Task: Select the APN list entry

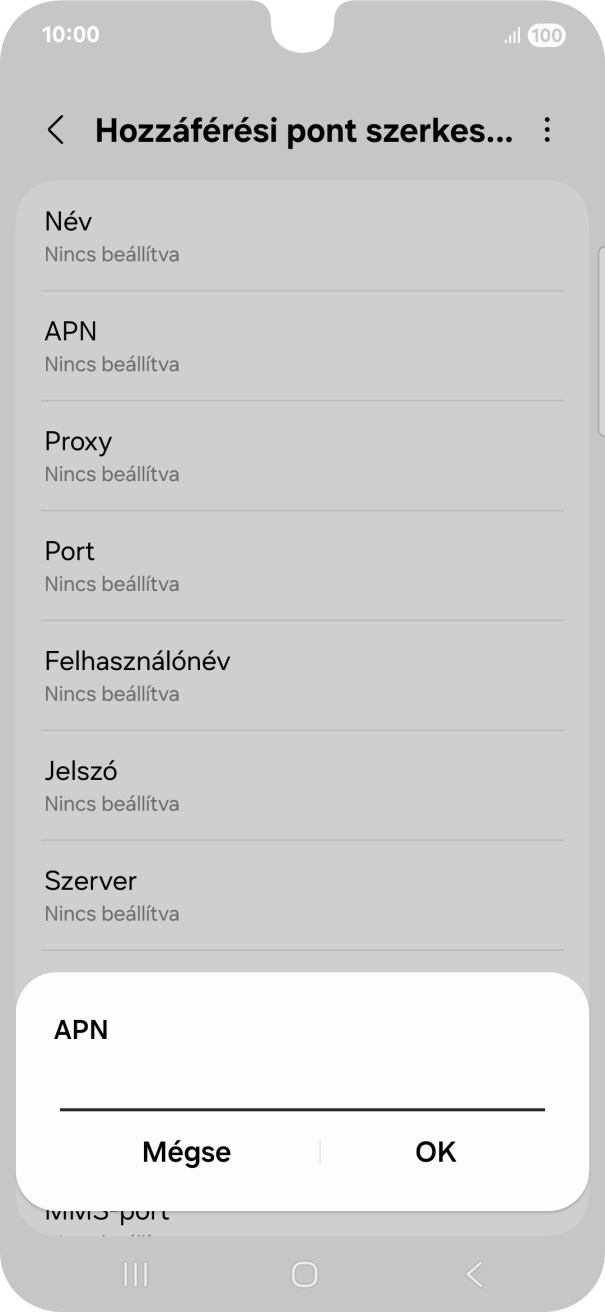Action: click(300, 346)
